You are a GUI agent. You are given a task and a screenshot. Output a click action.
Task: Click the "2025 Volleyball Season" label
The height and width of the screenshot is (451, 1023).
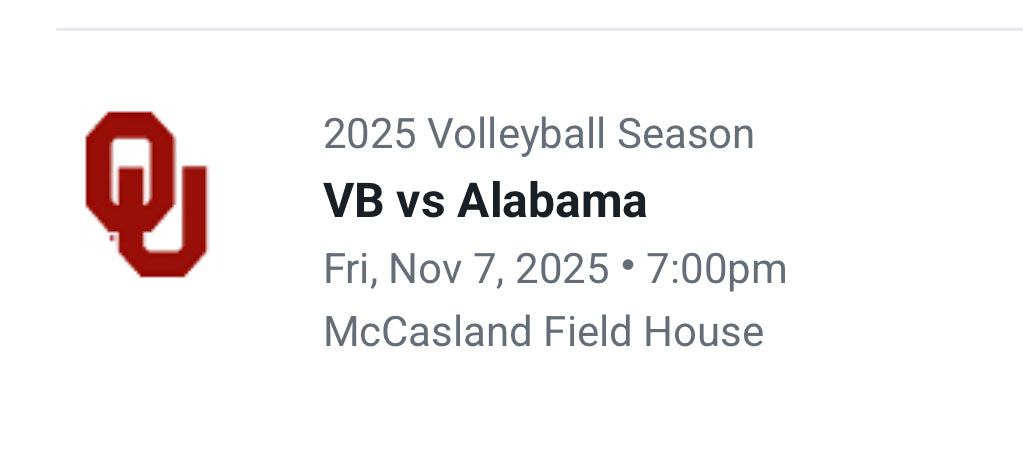pos(538,134)
